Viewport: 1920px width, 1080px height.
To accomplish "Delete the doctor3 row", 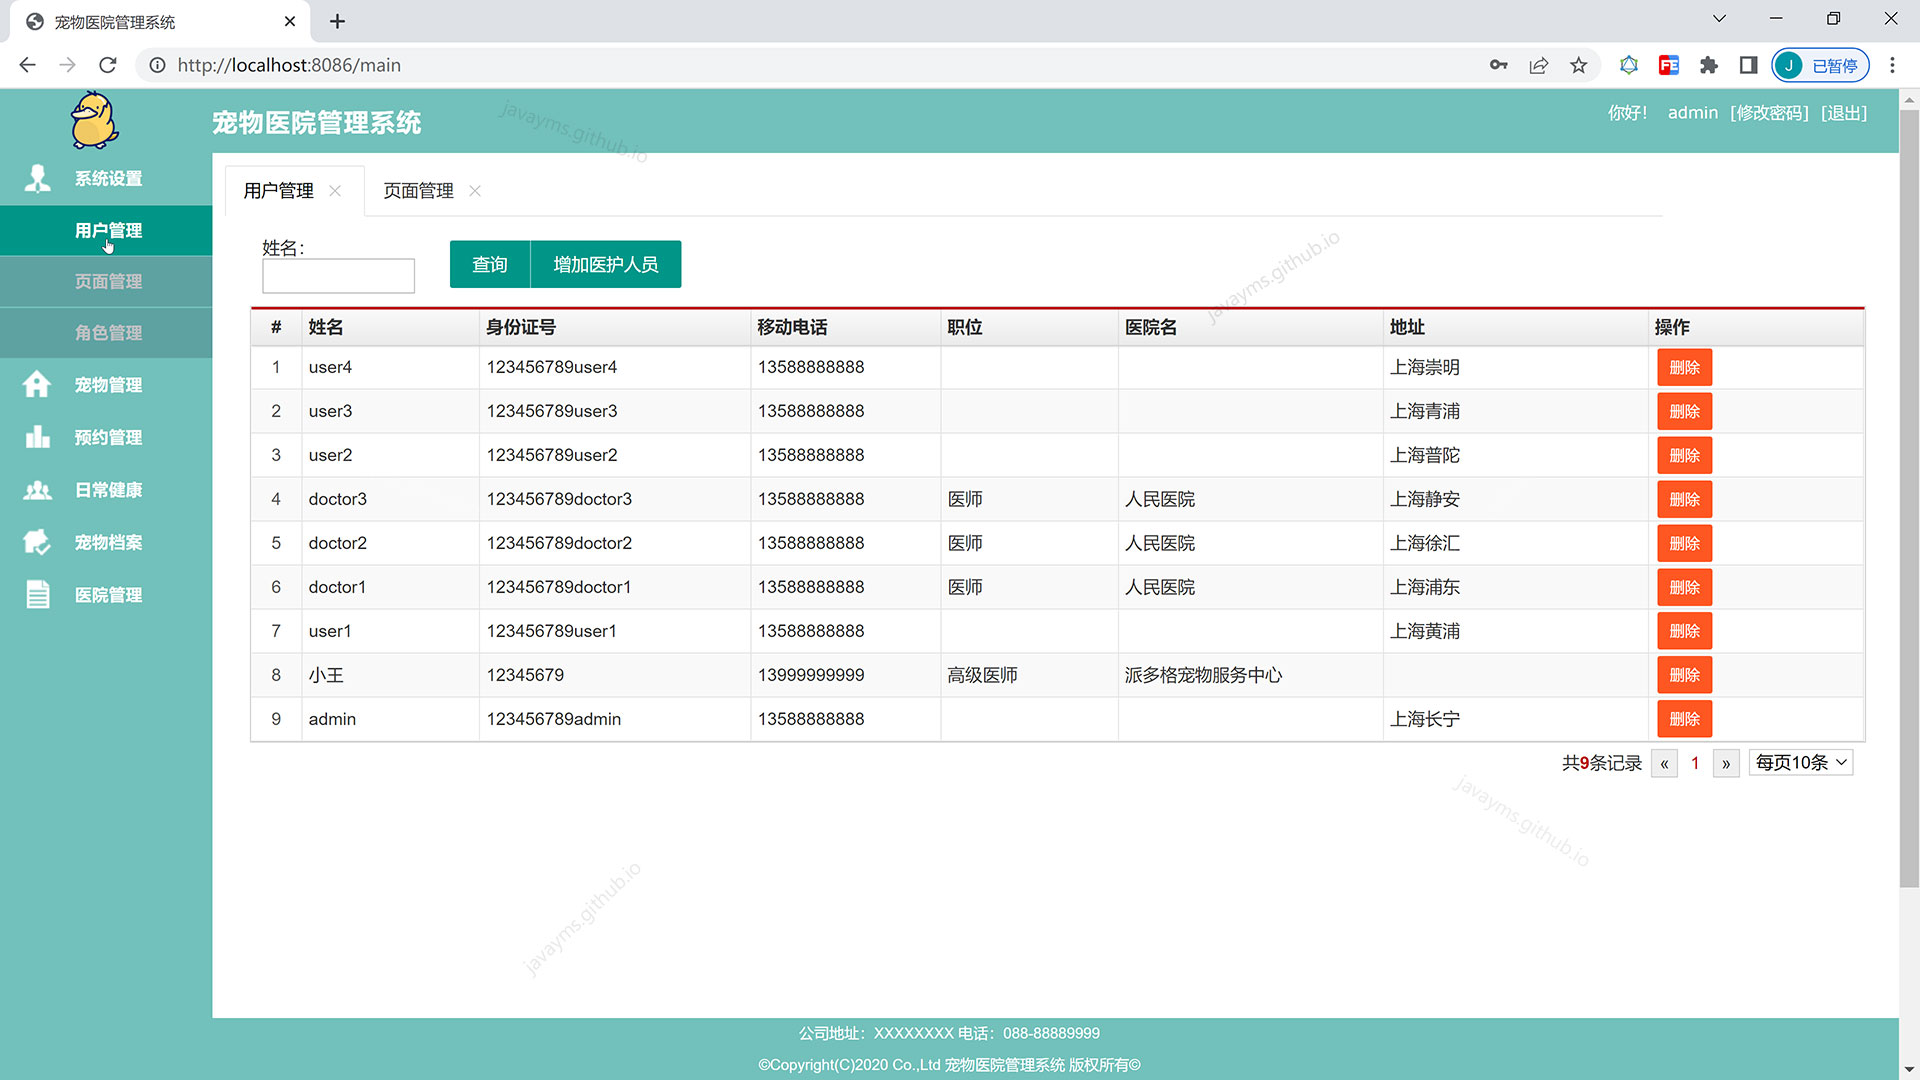I will click(1685, 500).
